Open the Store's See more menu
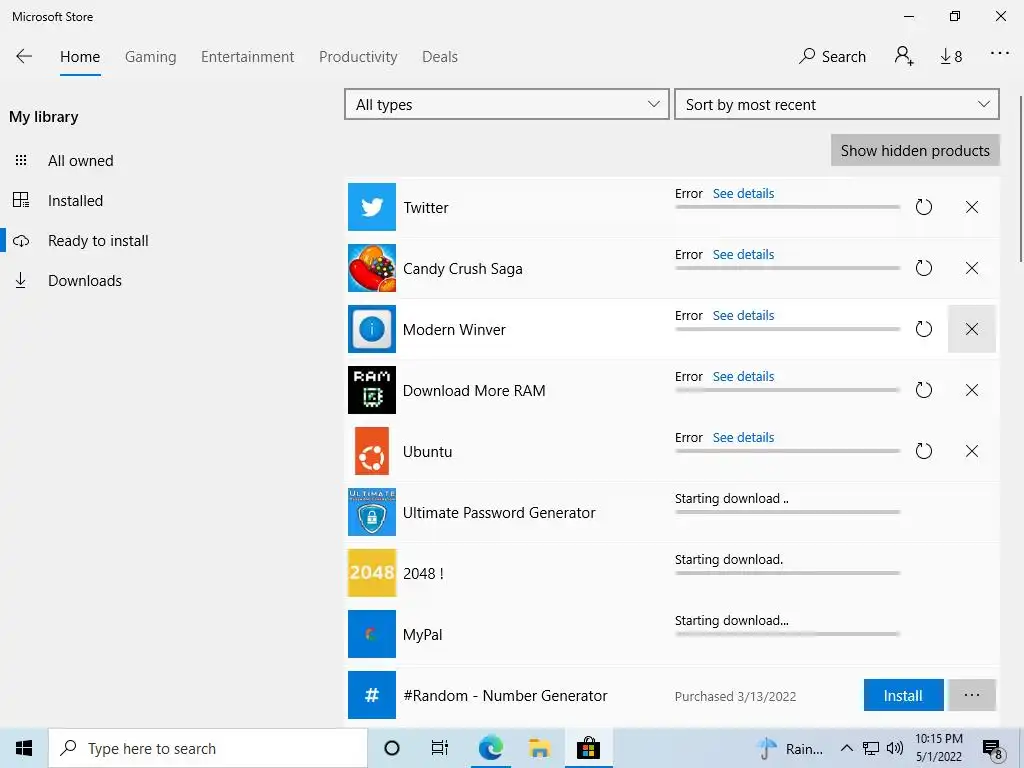 1000,54
